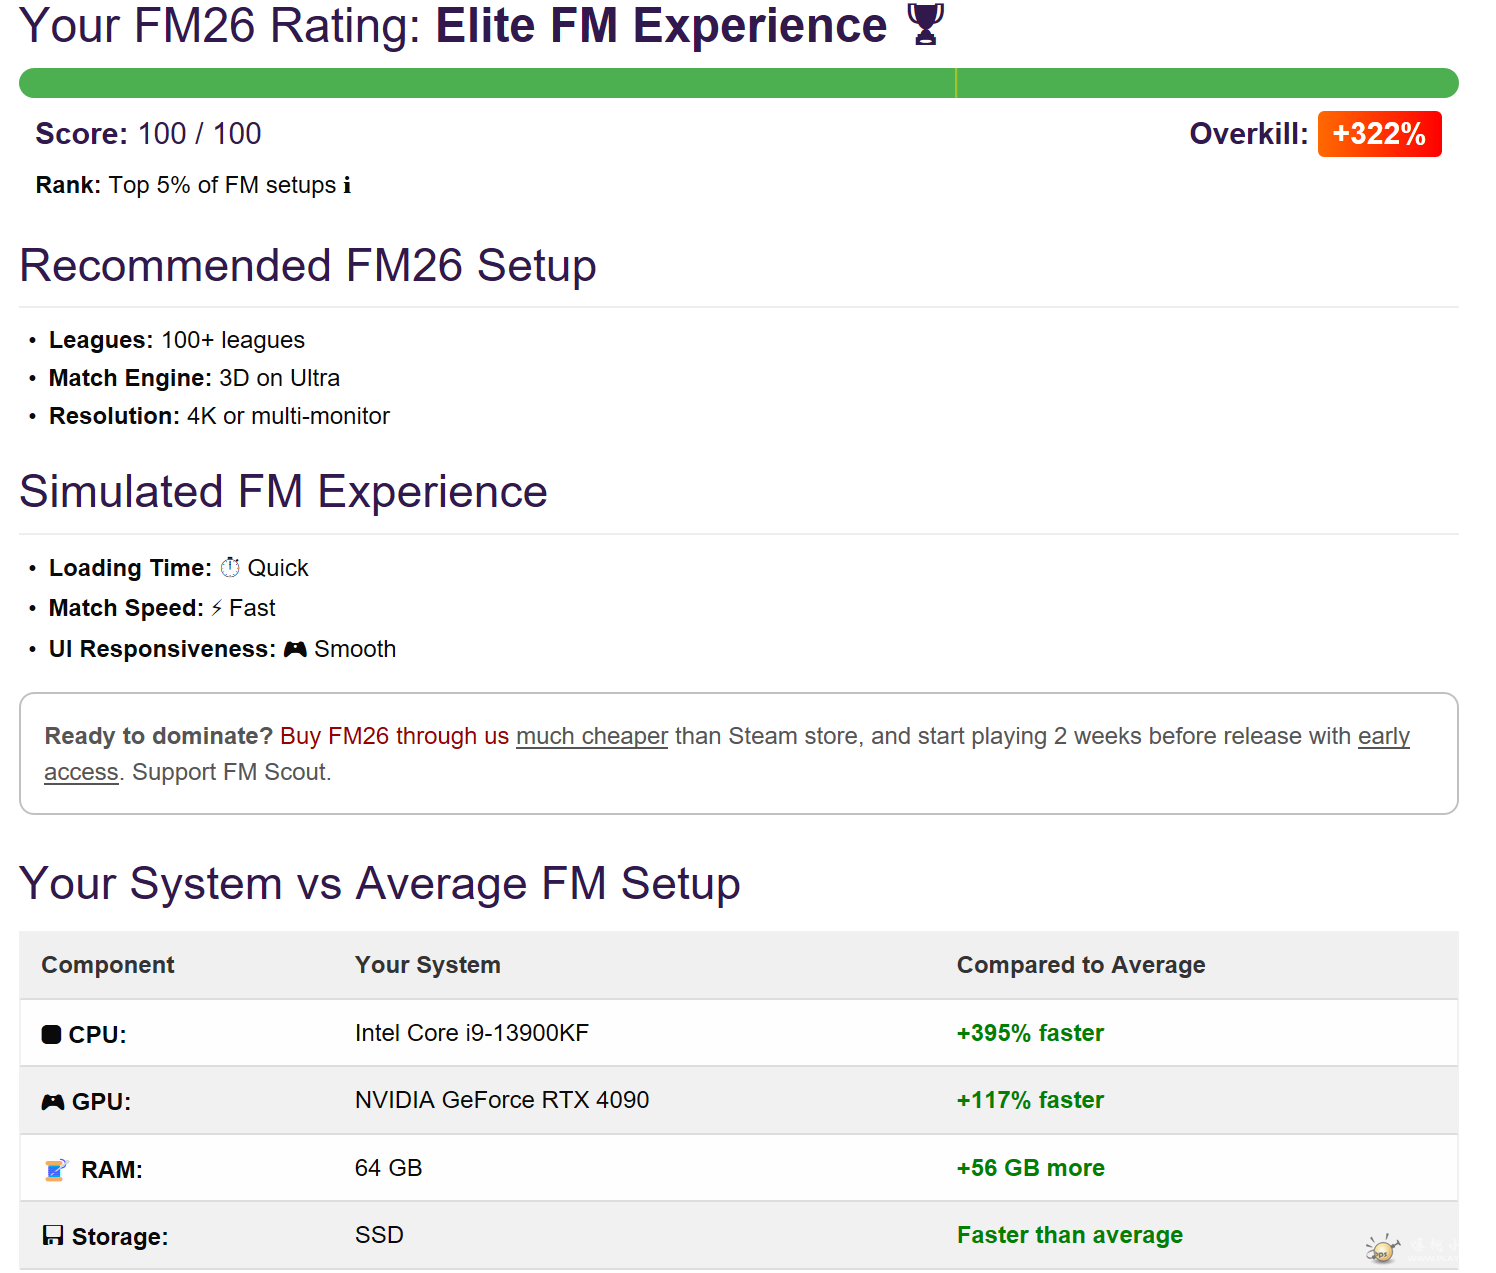Click the gamepad icon in GPU row
Image resolution: width=1496 pixels, height=1273 pixels.
[x=53, y=1102]
